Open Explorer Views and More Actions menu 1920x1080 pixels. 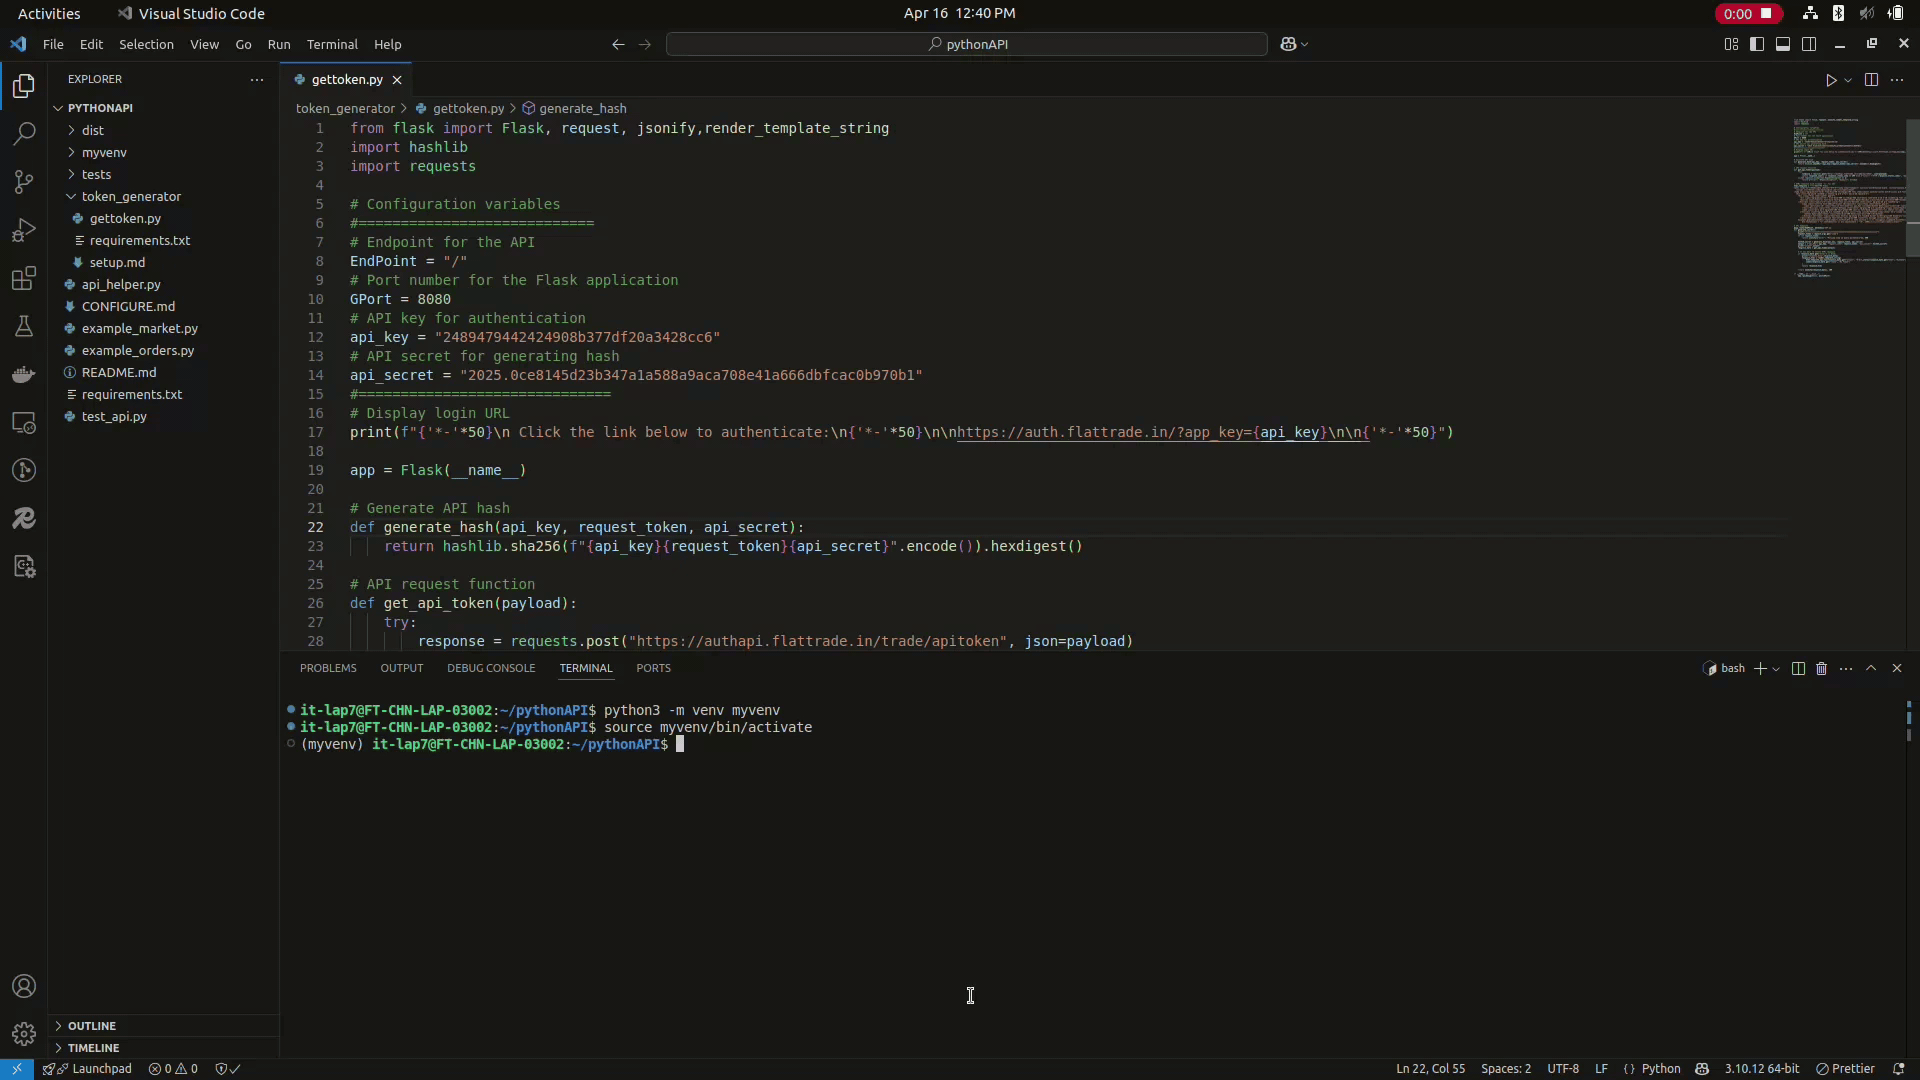pos(257,79)
